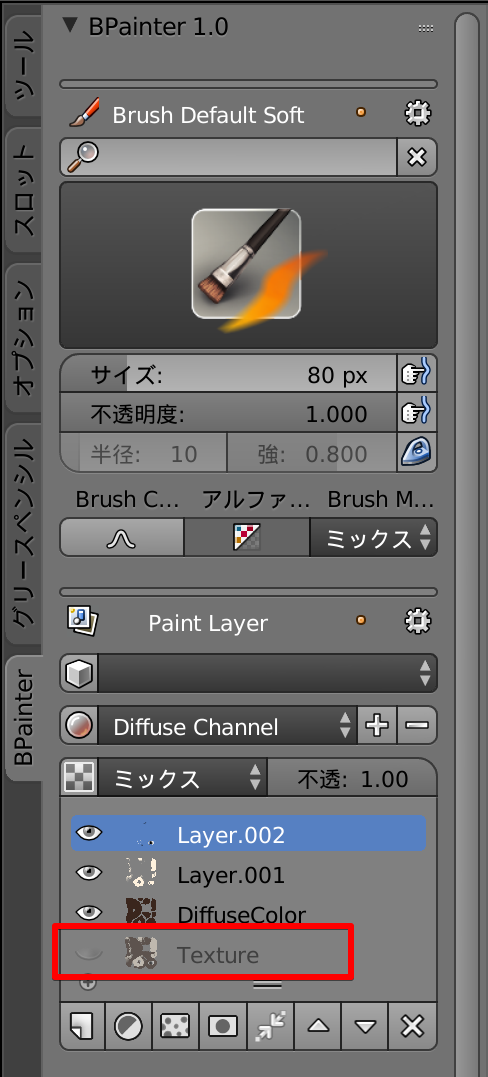
Task: Click the brush search field
Action: pos(228,157)
